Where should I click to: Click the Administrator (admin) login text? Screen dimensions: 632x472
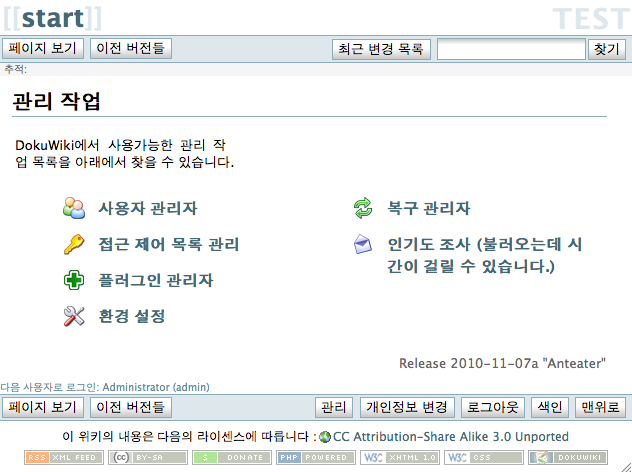tap(156, 387)
